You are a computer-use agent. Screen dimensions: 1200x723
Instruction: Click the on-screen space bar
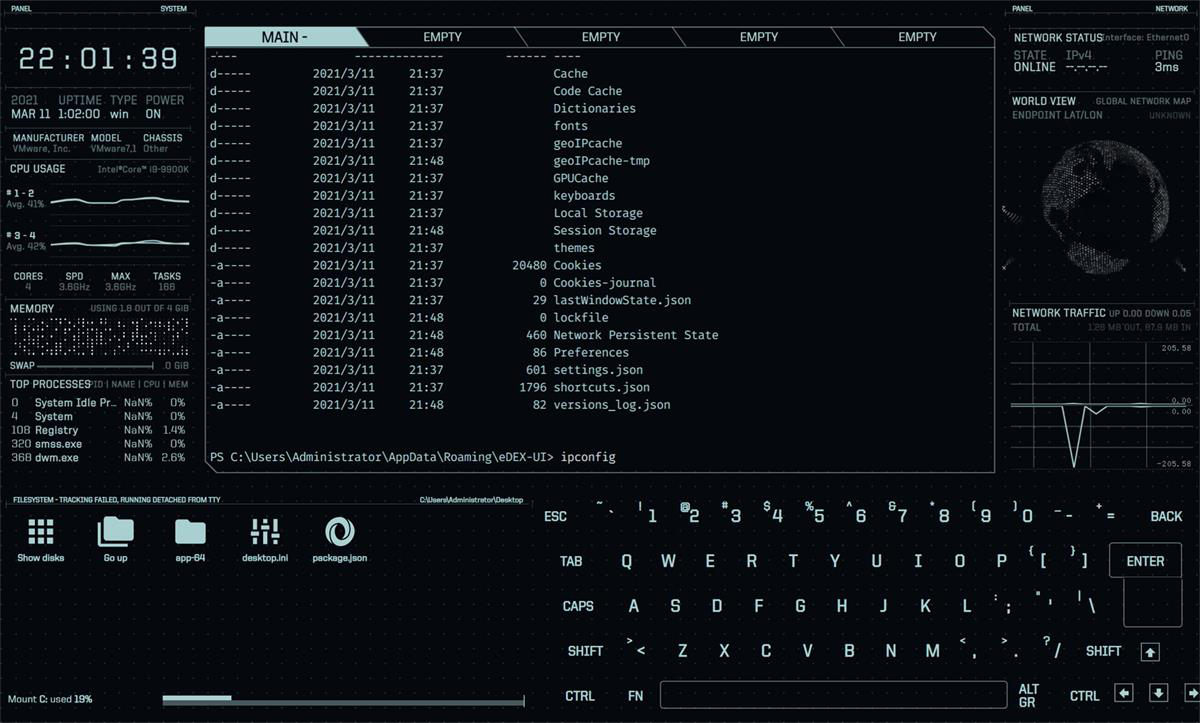pyautogui.click(x=833, y=695)
